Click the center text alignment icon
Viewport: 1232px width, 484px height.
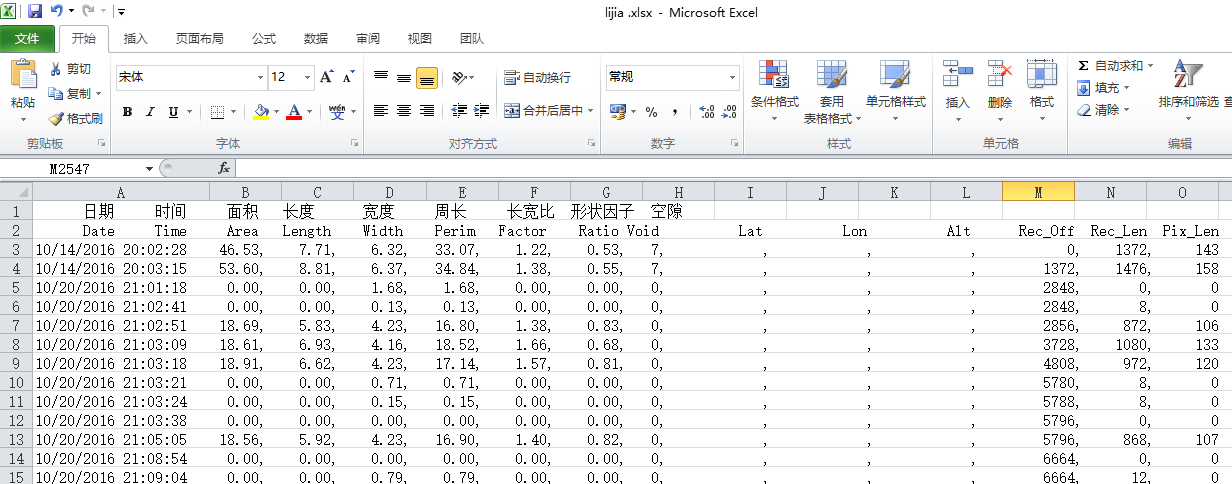click(404, 111)
